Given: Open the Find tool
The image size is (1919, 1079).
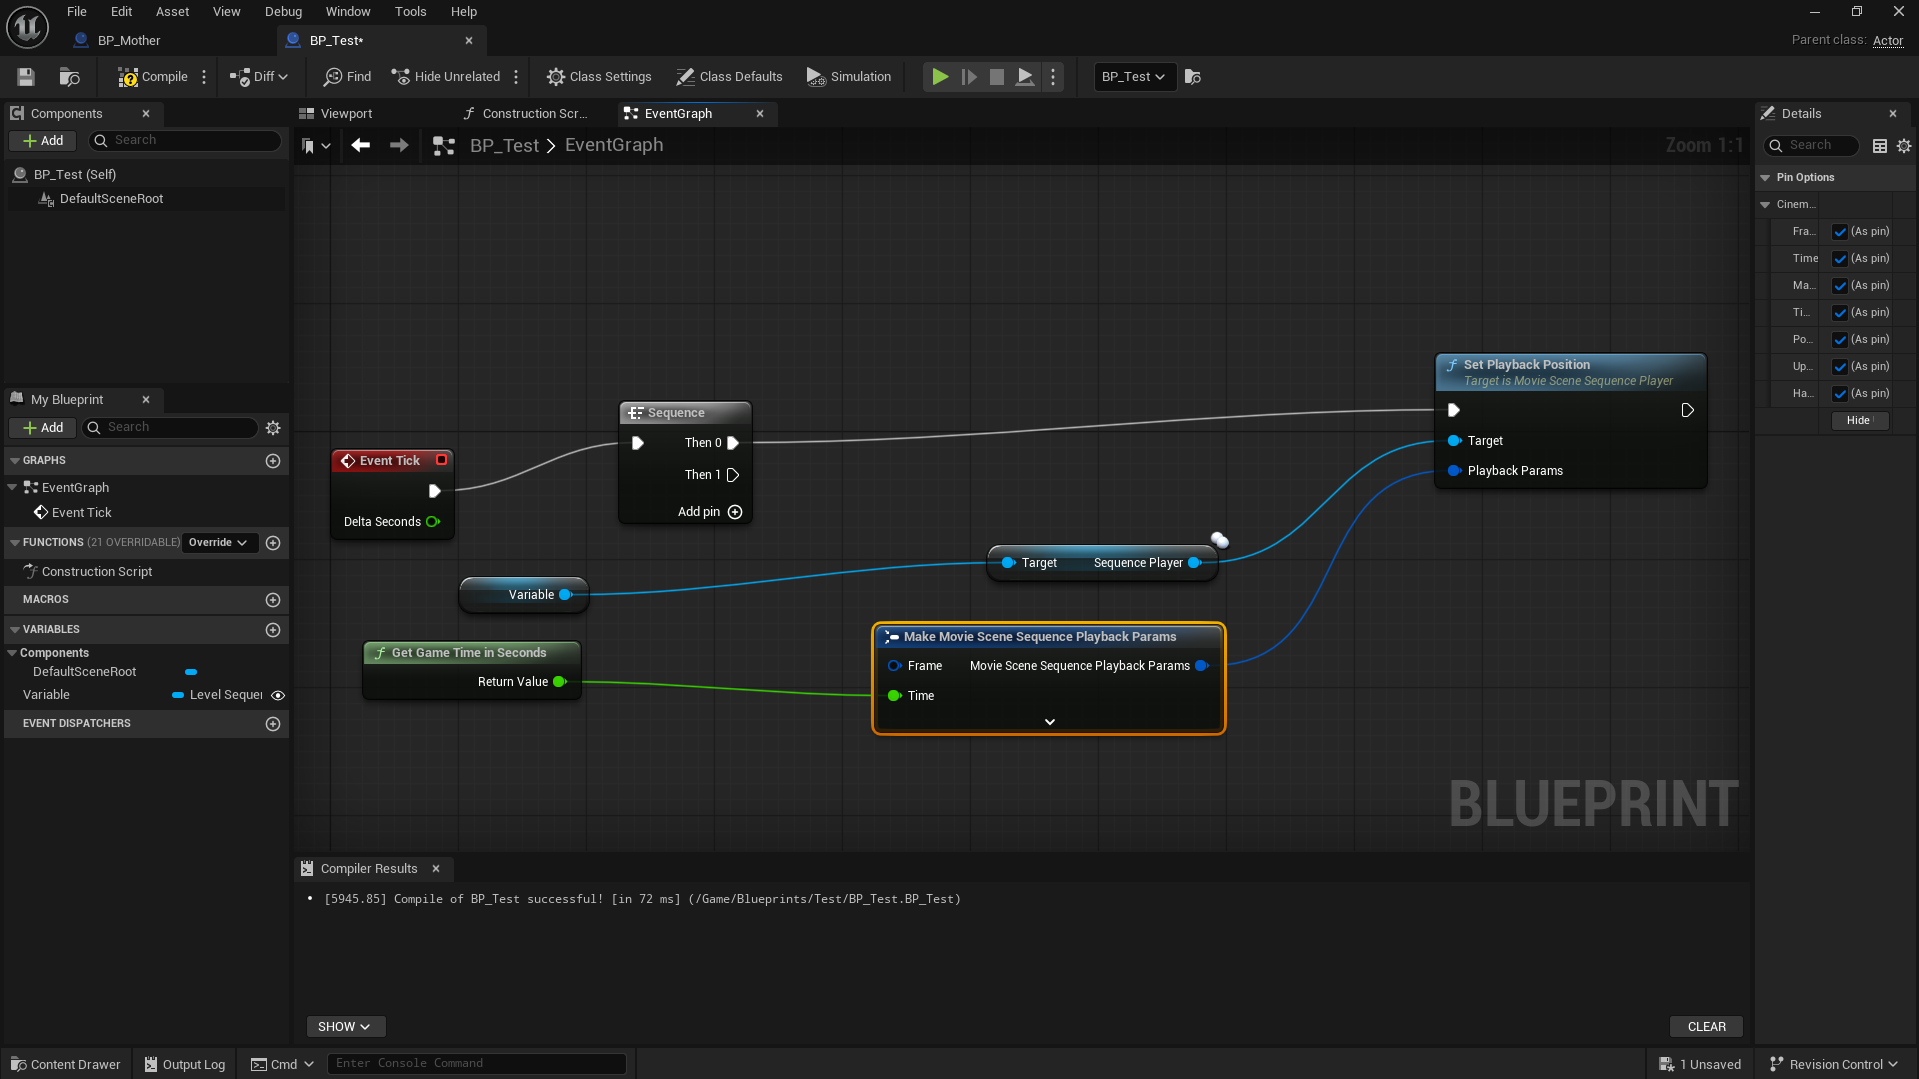Looking at the screenshot, I should 347,77.
